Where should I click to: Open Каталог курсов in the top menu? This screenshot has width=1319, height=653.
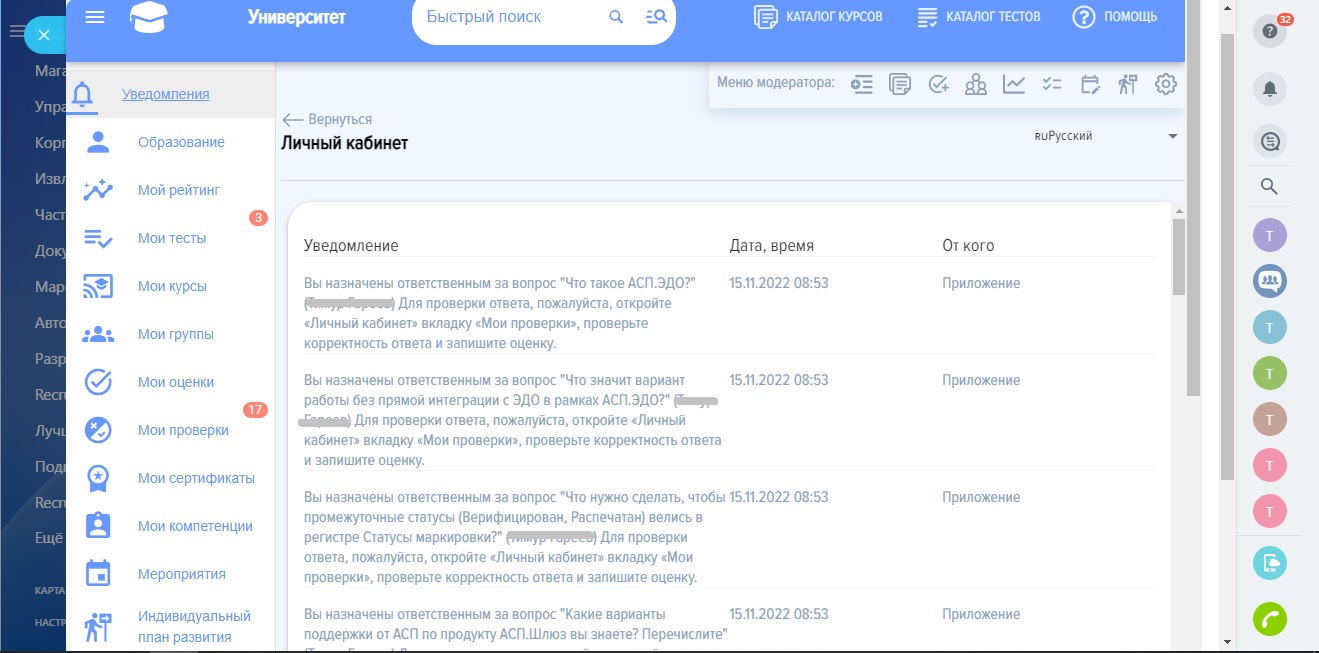[819, 17]
